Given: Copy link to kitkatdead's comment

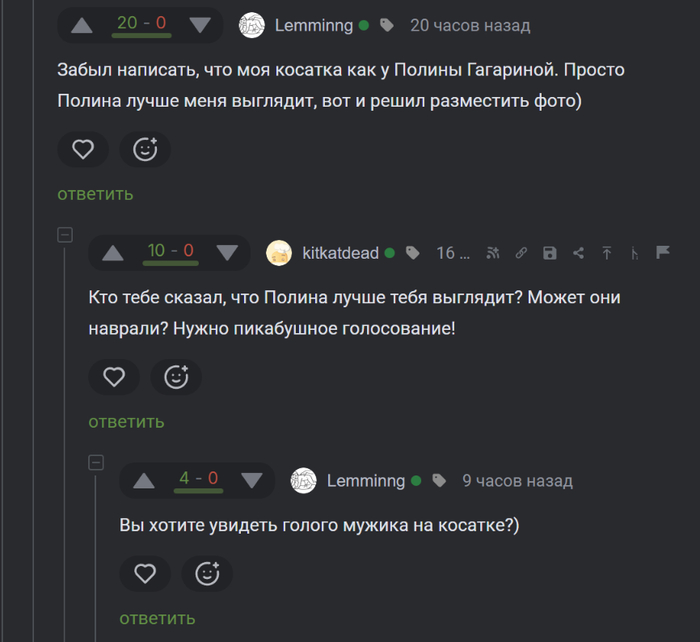Looking at the screenshot, I should (521, 253).
